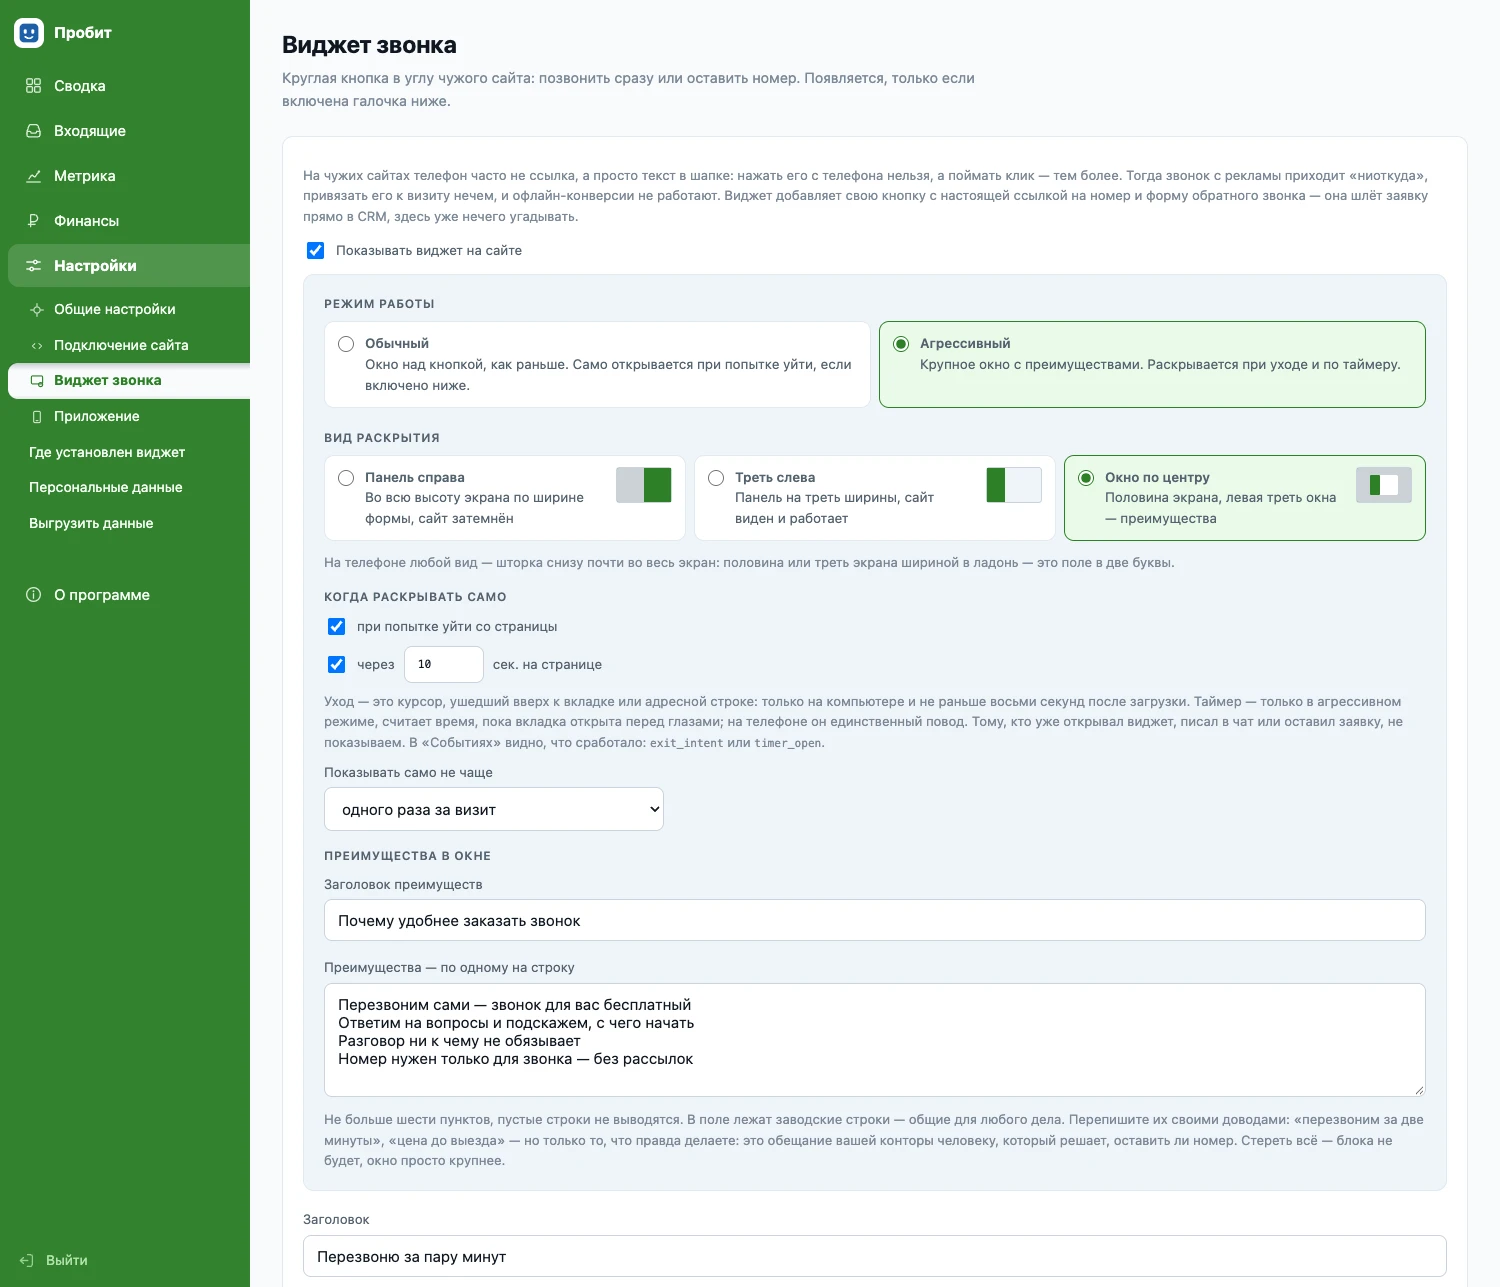The image size is (1500, 1287).
Task: Click the Пробит logo icon
Action: tap(29, 33)
